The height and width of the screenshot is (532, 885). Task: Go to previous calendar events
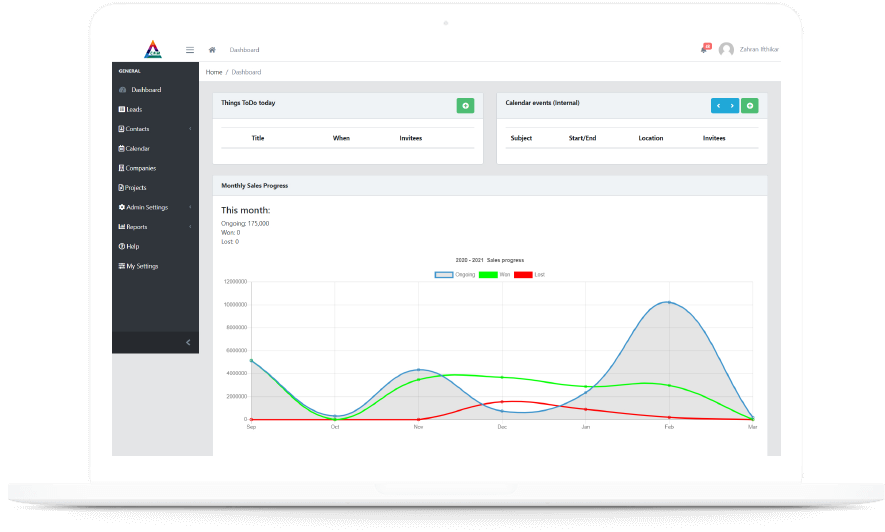pos(718,105)
